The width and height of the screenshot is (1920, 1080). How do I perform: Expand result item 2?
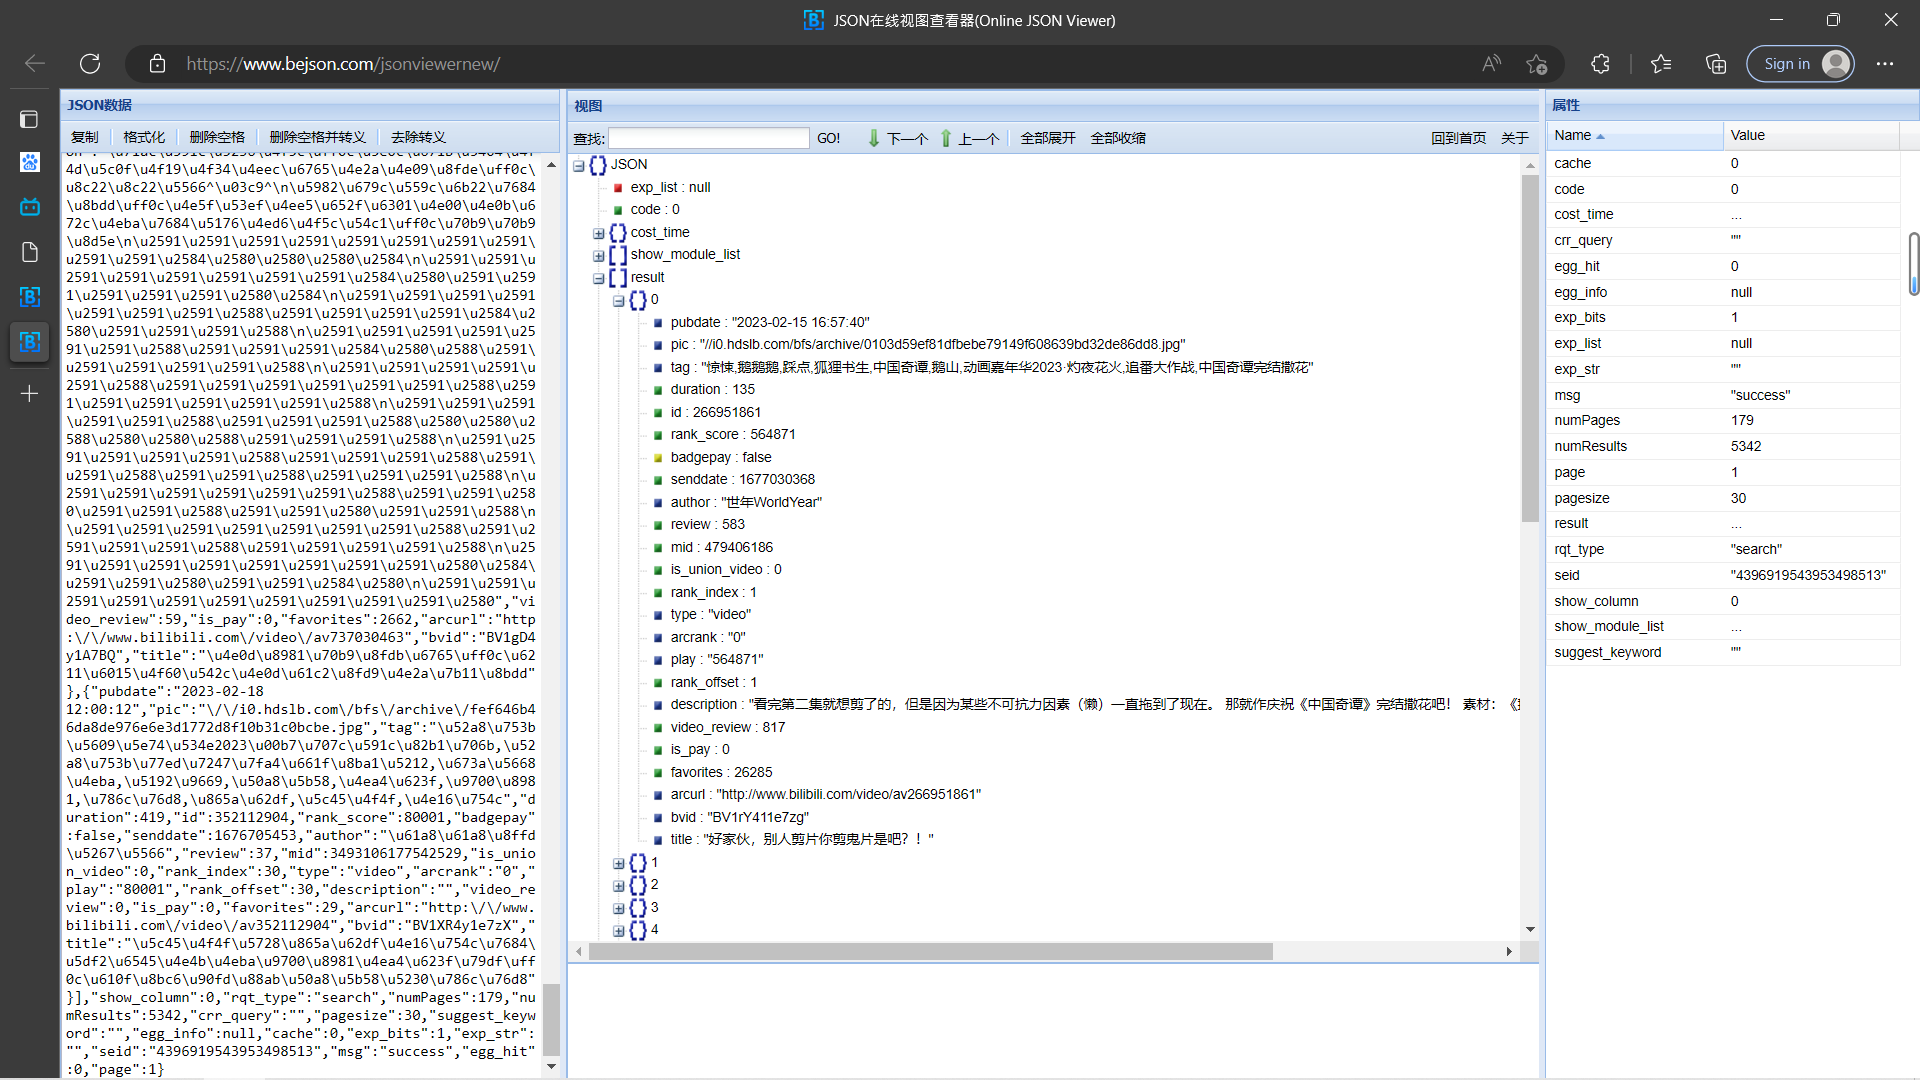(619, 886)
